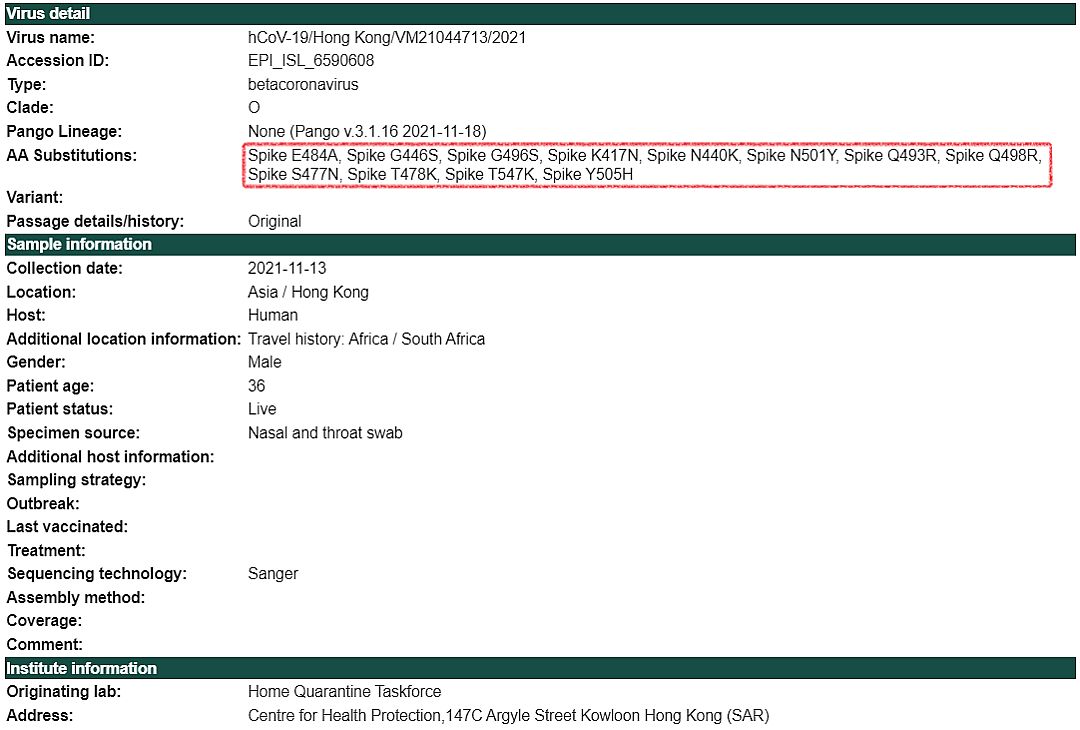This screenshot has width=1080, height=730.
Task: Click the patient age value 36
Action: tap(256, 386)
